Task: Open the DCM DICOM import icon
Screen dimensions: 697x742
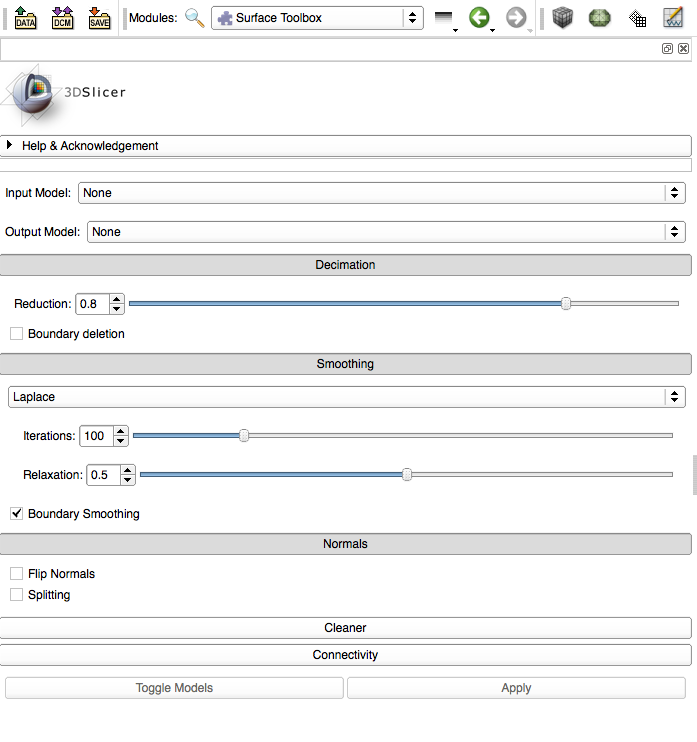Action: (62, 18)
